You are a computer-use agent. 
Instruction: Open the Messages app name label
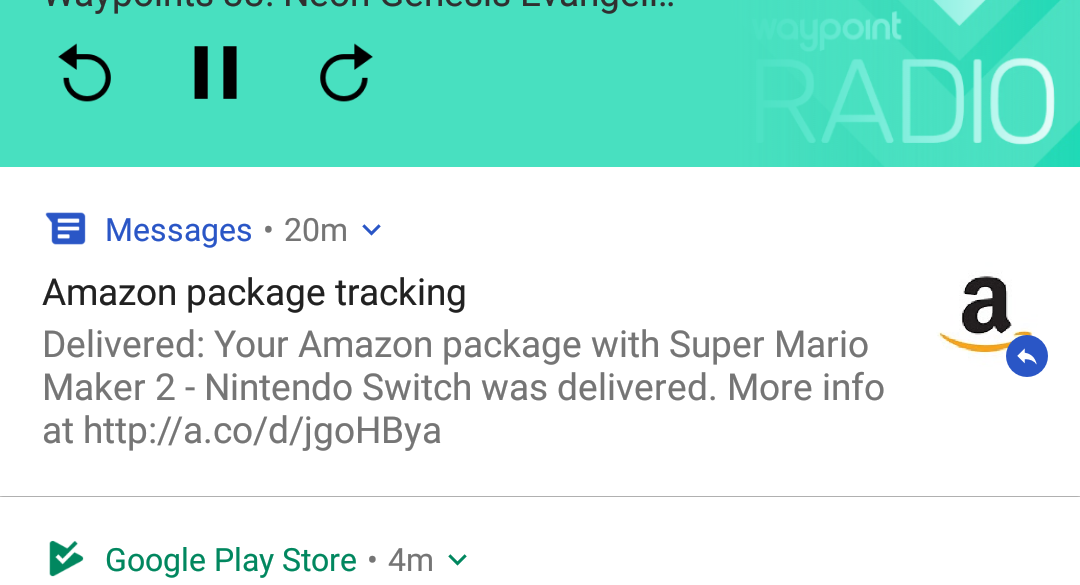click(x=178, y=231)
